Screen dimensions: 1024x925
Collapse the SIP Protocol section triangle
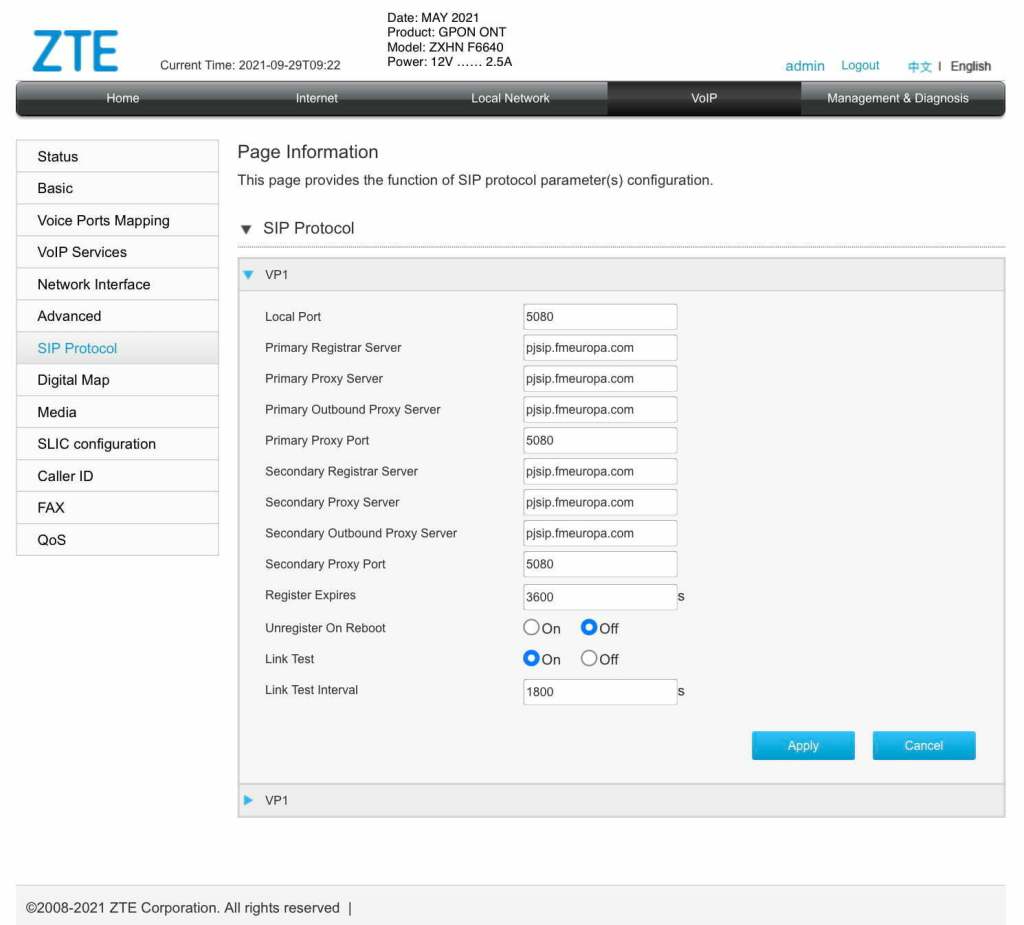[x=246, y=229]
